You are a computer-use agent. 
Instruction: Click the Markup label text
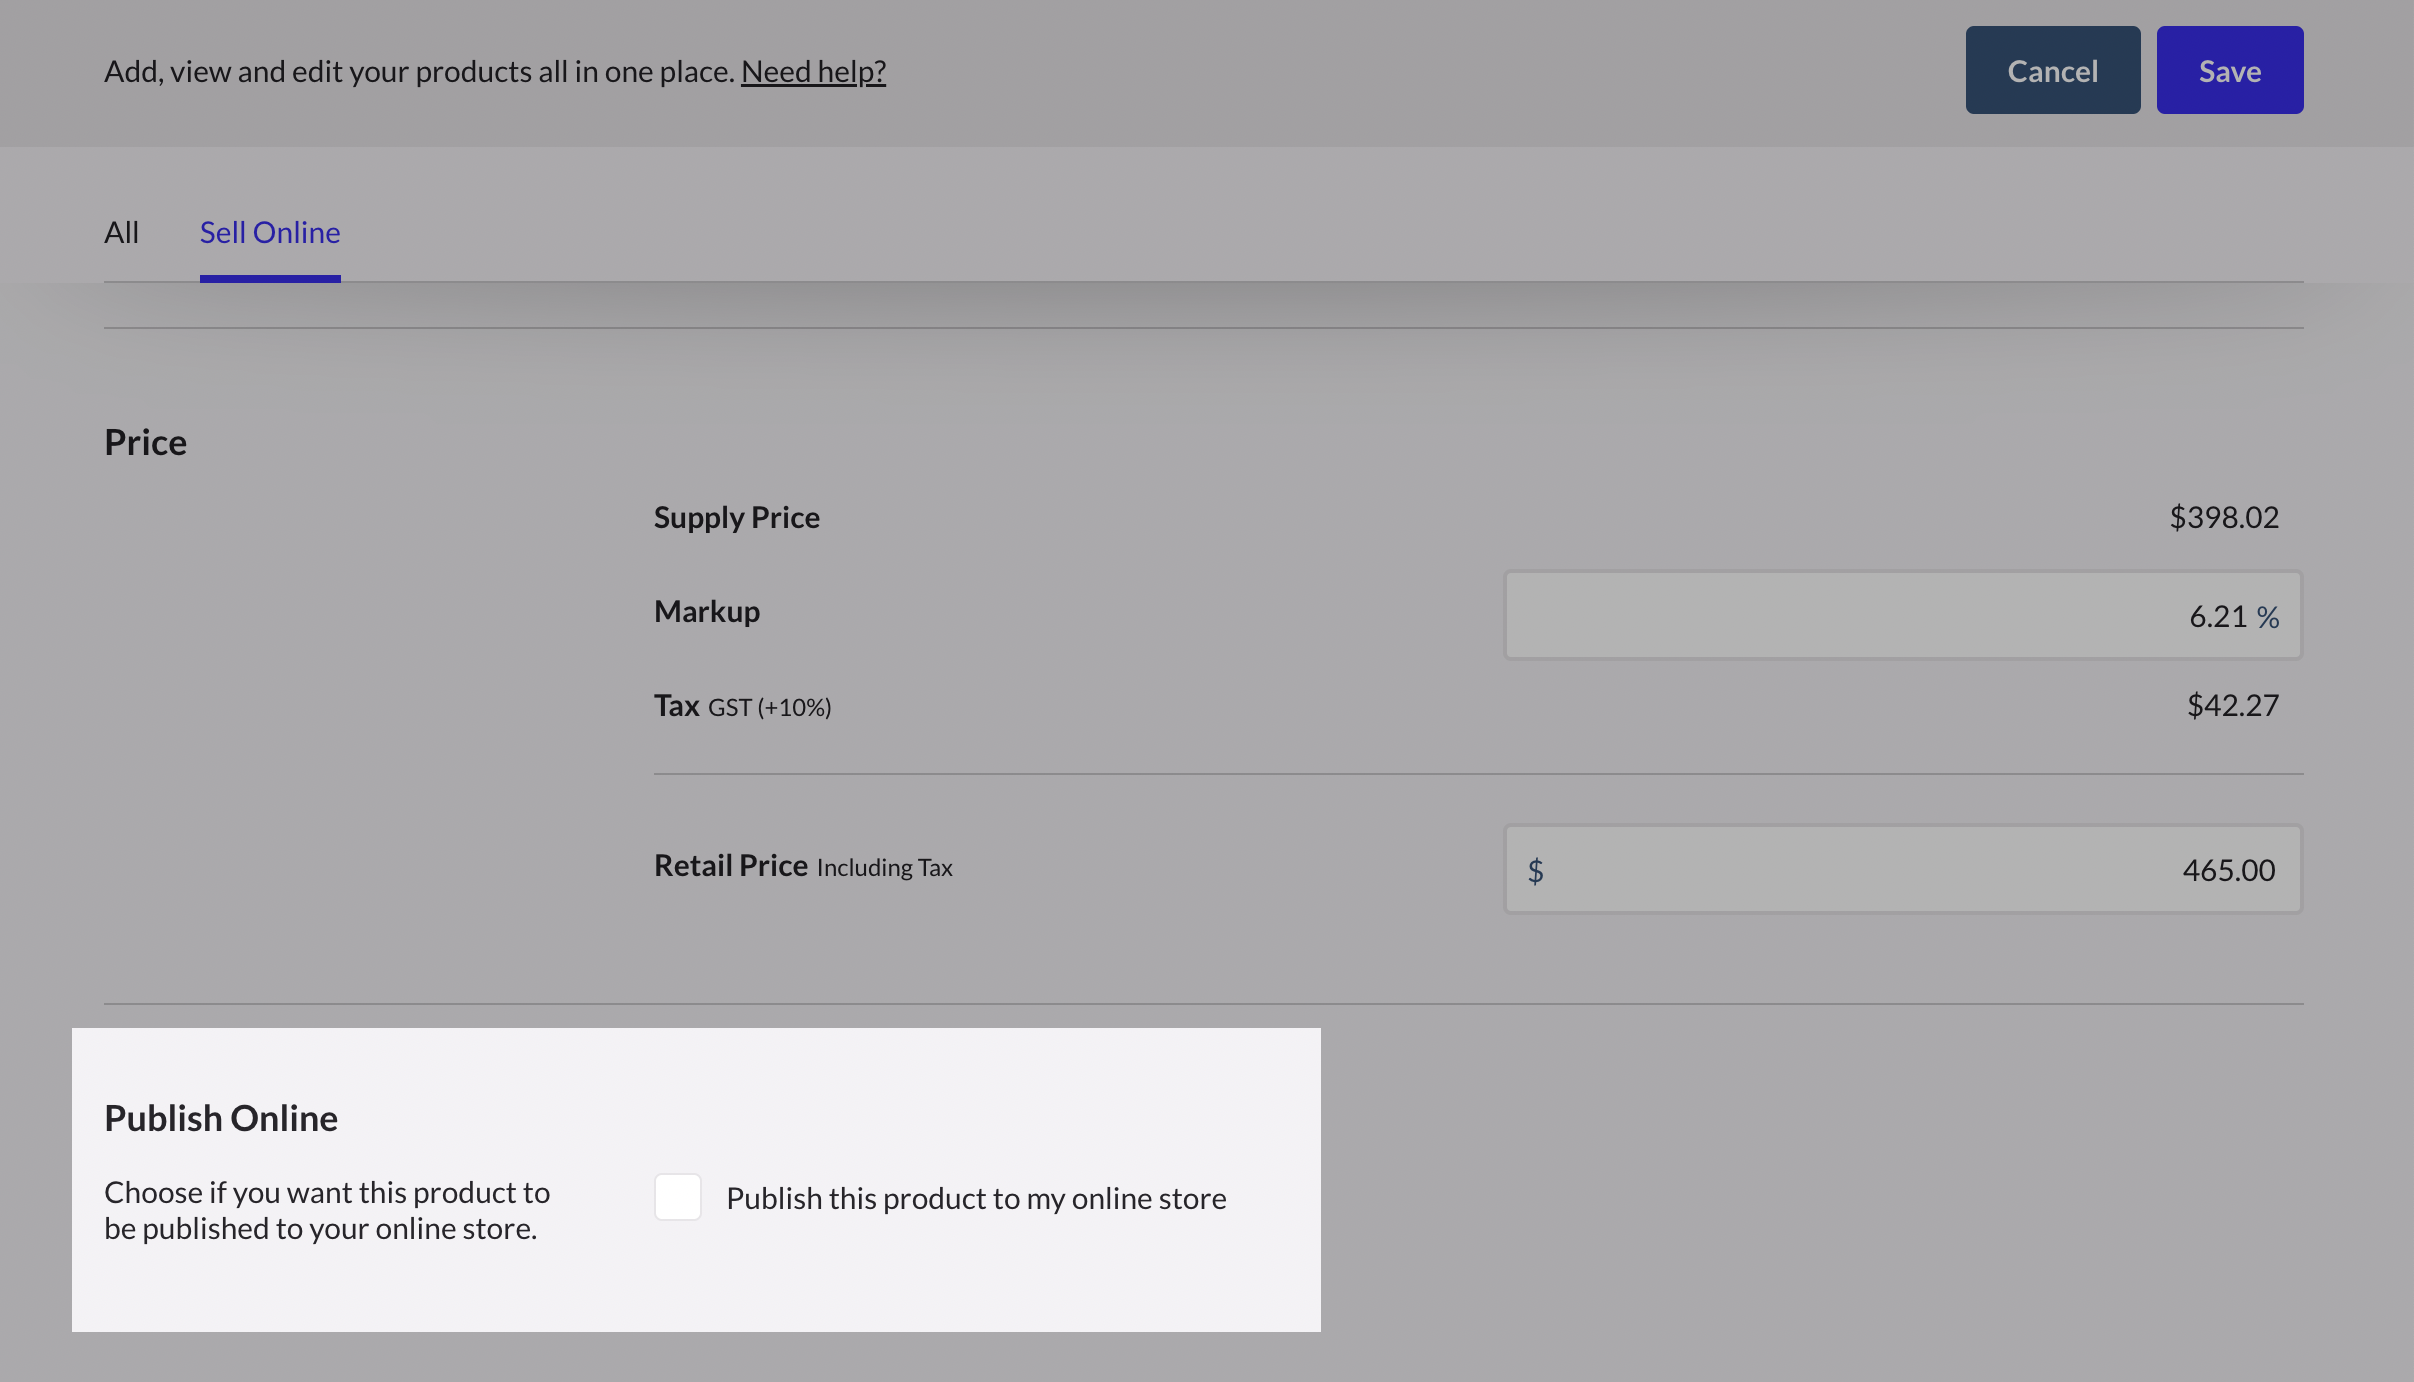click(x=706, y=611)
